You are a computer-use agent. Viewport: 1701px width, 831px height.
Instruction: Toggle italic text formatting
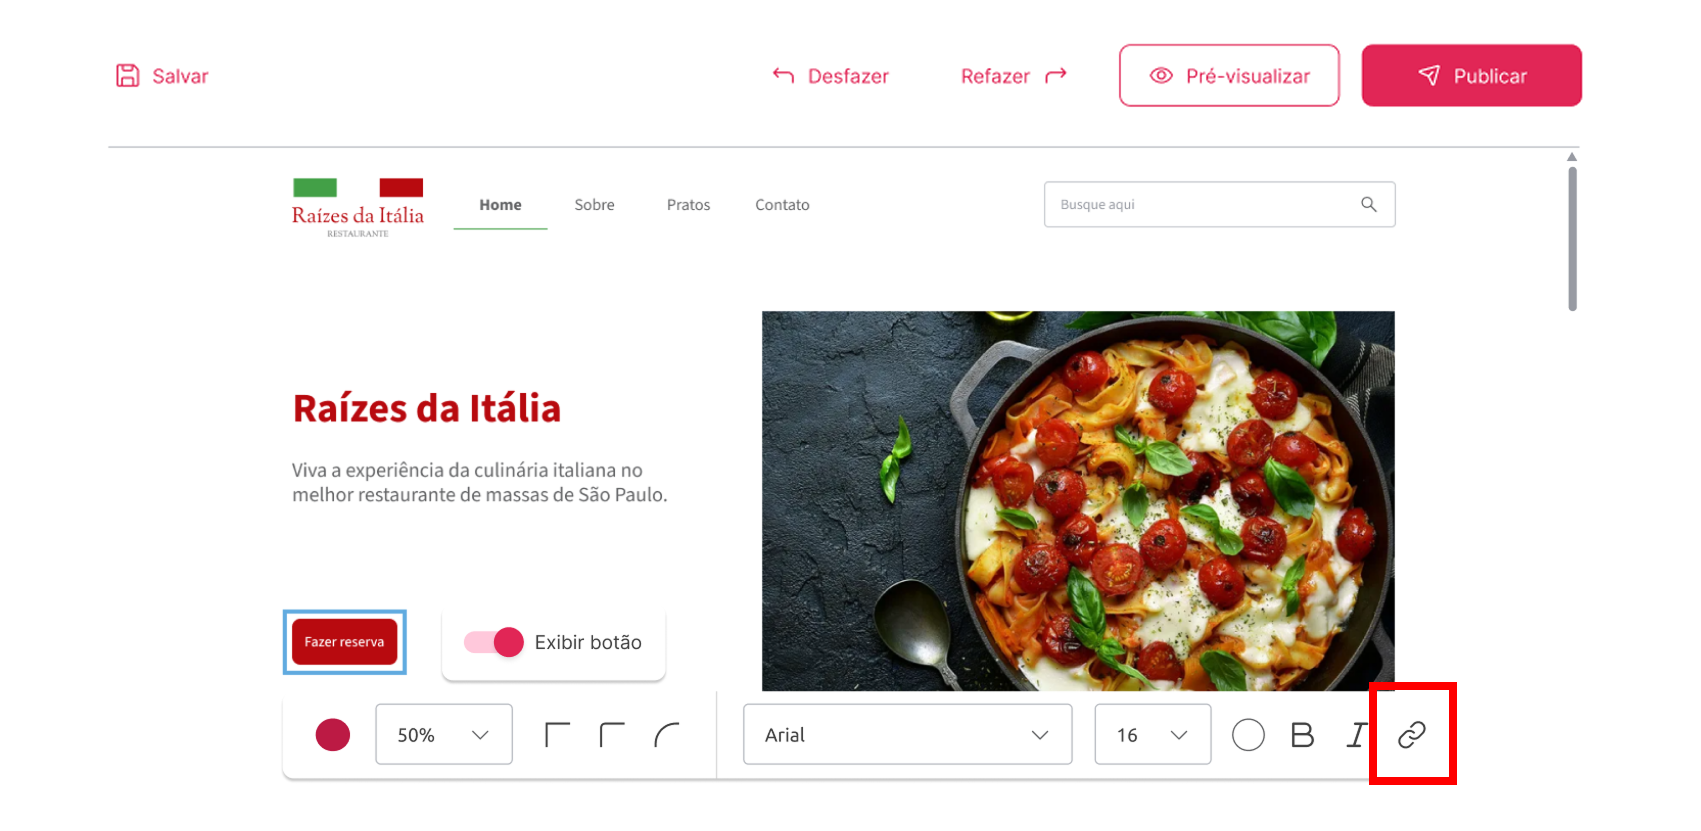pyautogui.click(x=1356, y=735)
